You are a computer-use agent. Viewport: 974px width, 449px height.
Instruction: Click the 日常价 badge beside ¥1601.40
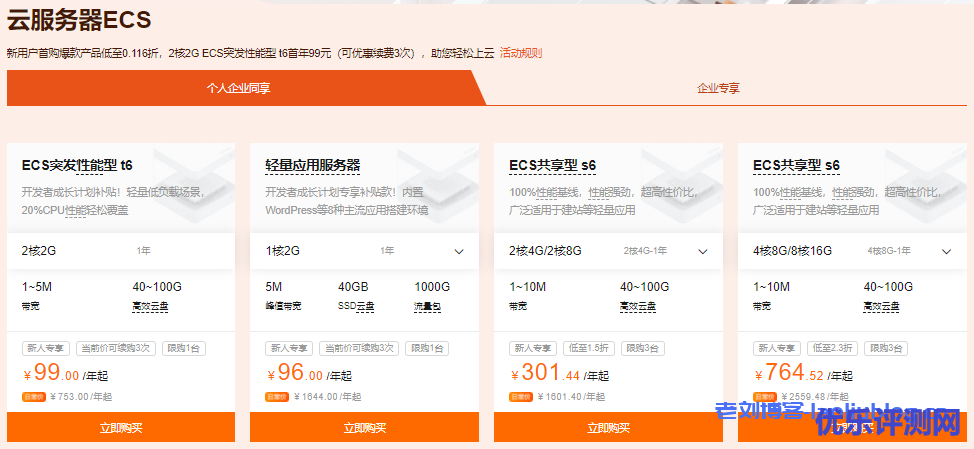pos(521,397)
